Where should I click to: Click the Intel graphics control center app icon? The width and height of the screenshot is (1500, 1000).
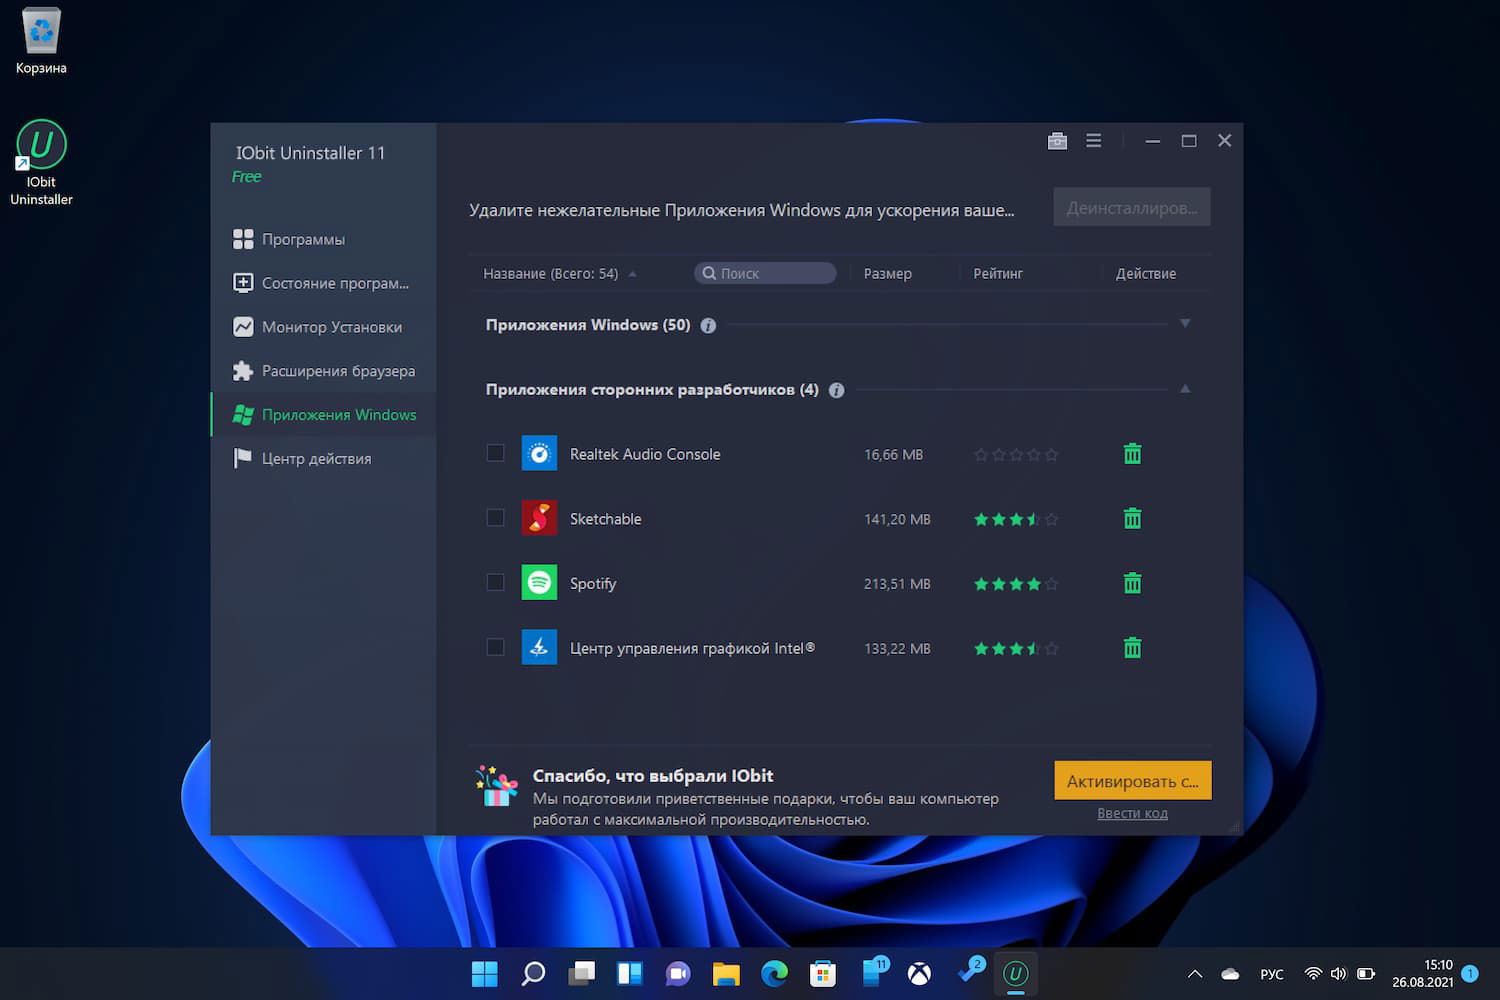coord(539,648)
